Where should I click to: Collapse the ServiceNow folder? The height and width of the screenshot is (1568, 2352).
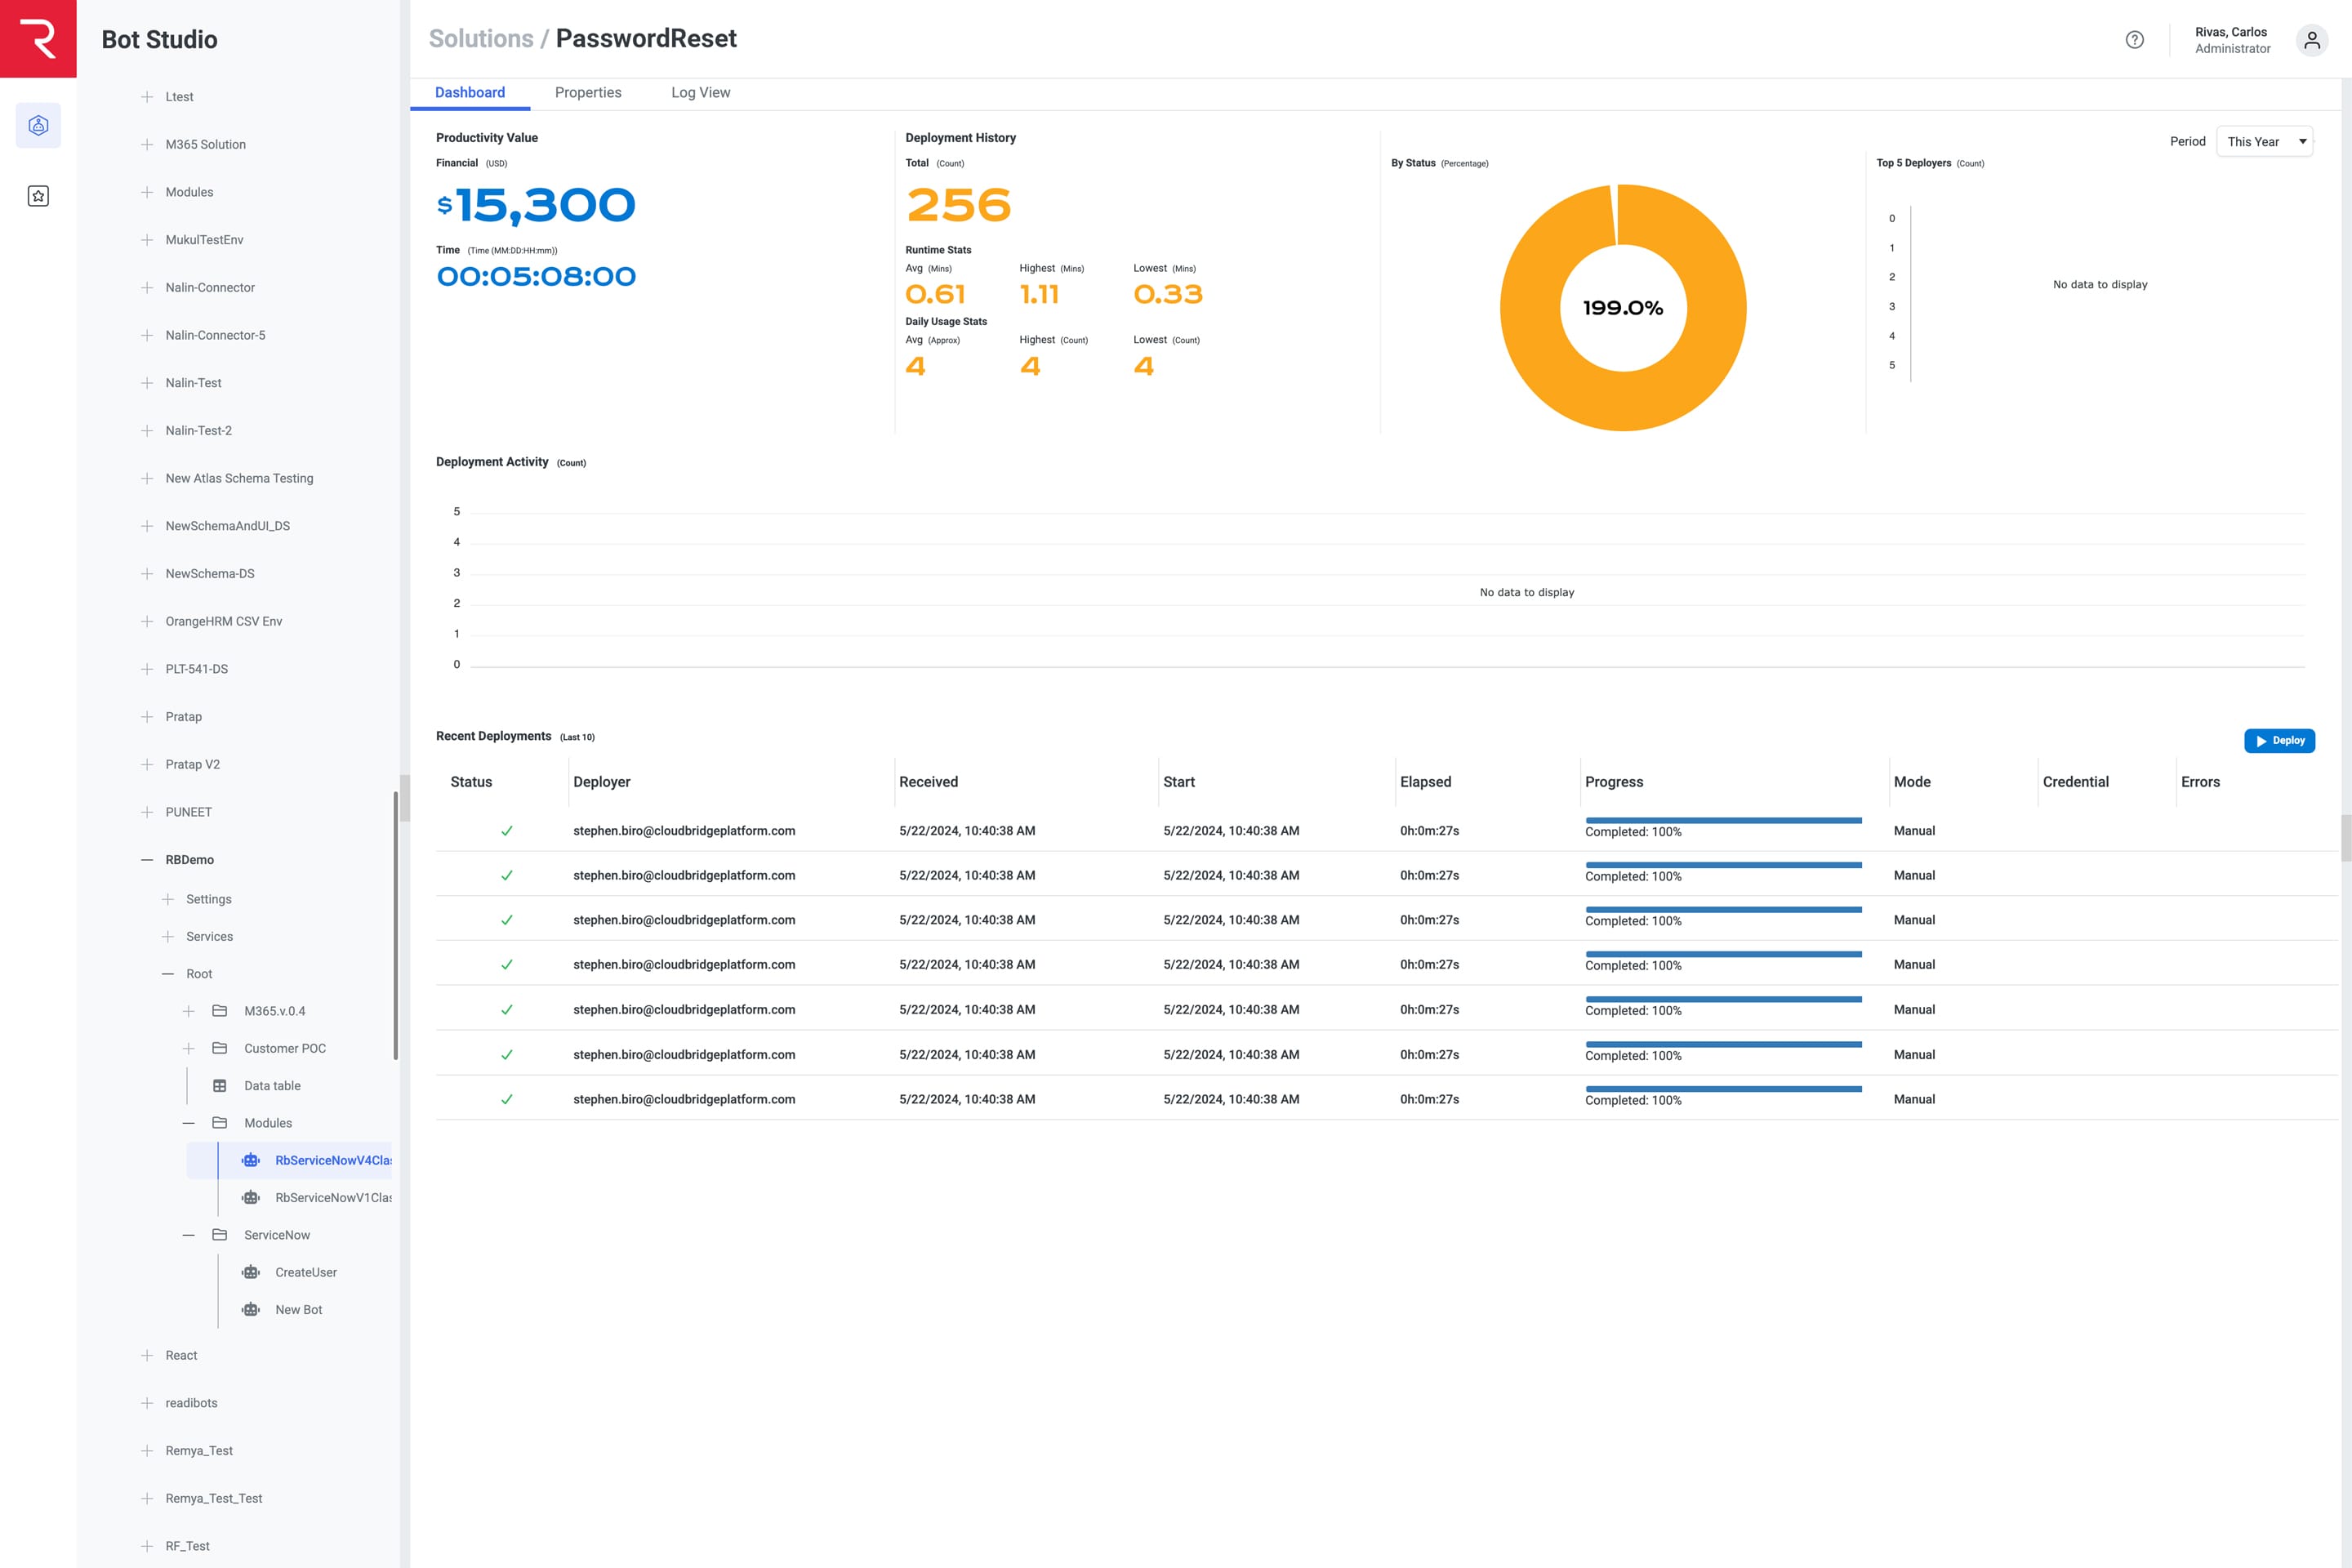pos(188,1235)
